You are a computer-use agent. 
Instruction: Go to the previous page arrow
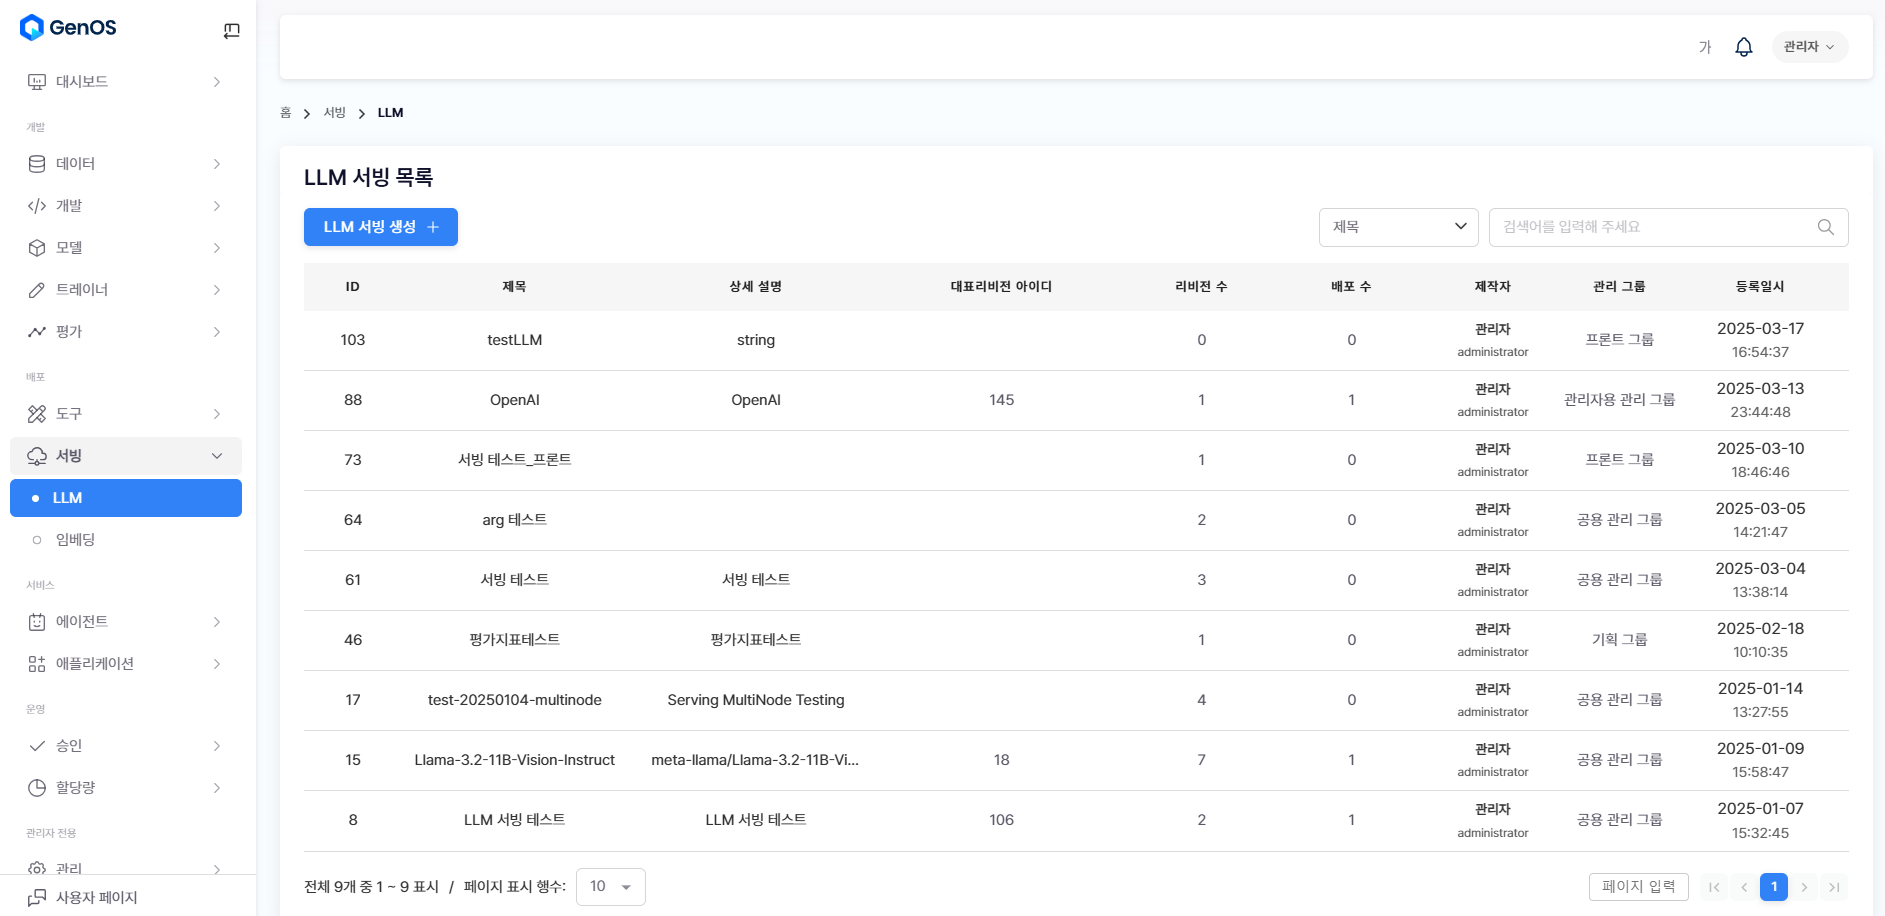[x=1744, y=887]
